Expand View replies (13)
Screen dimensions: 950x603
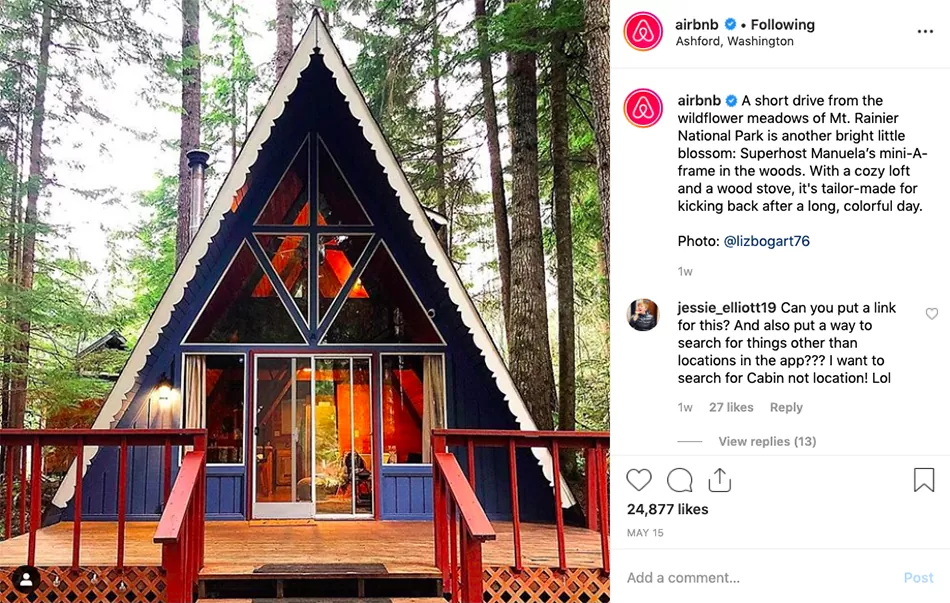(767, 441)
